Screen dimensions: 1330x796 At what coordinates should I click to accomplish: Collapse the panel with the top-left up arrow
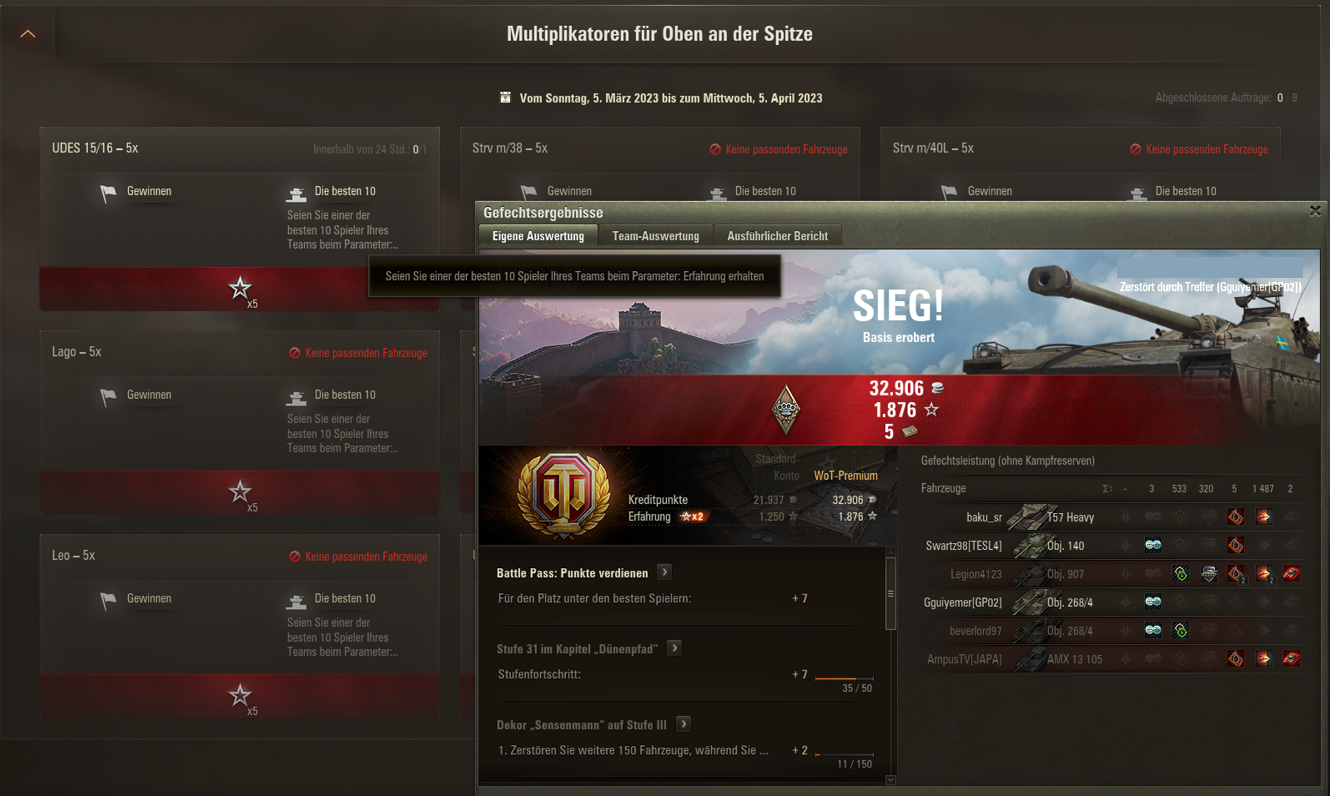pos(28,34)
